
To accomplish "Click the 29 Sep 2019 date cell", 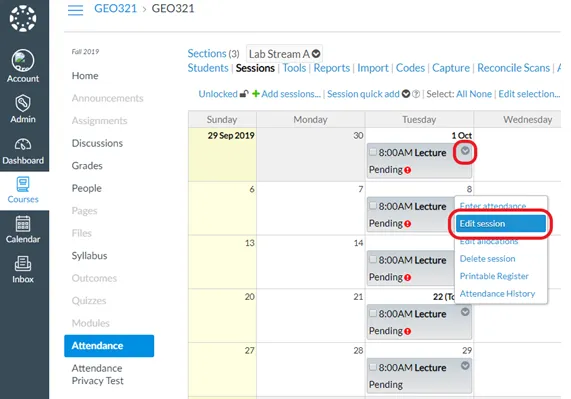I will click(x=222, y=154).
